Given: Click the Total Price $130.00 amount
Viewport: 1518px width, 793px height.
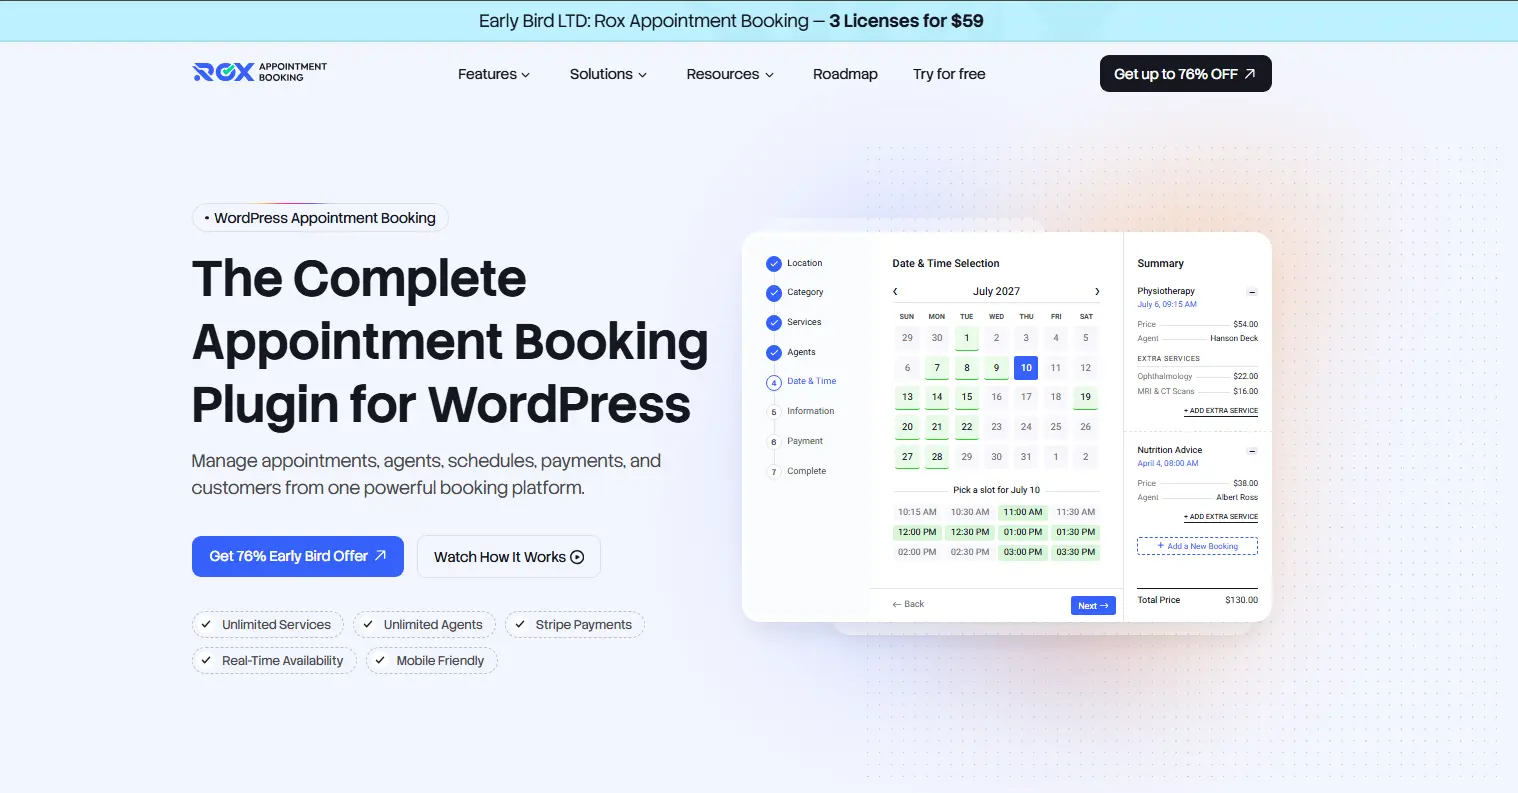Looking at the screenshot, I should point(1242,600).
